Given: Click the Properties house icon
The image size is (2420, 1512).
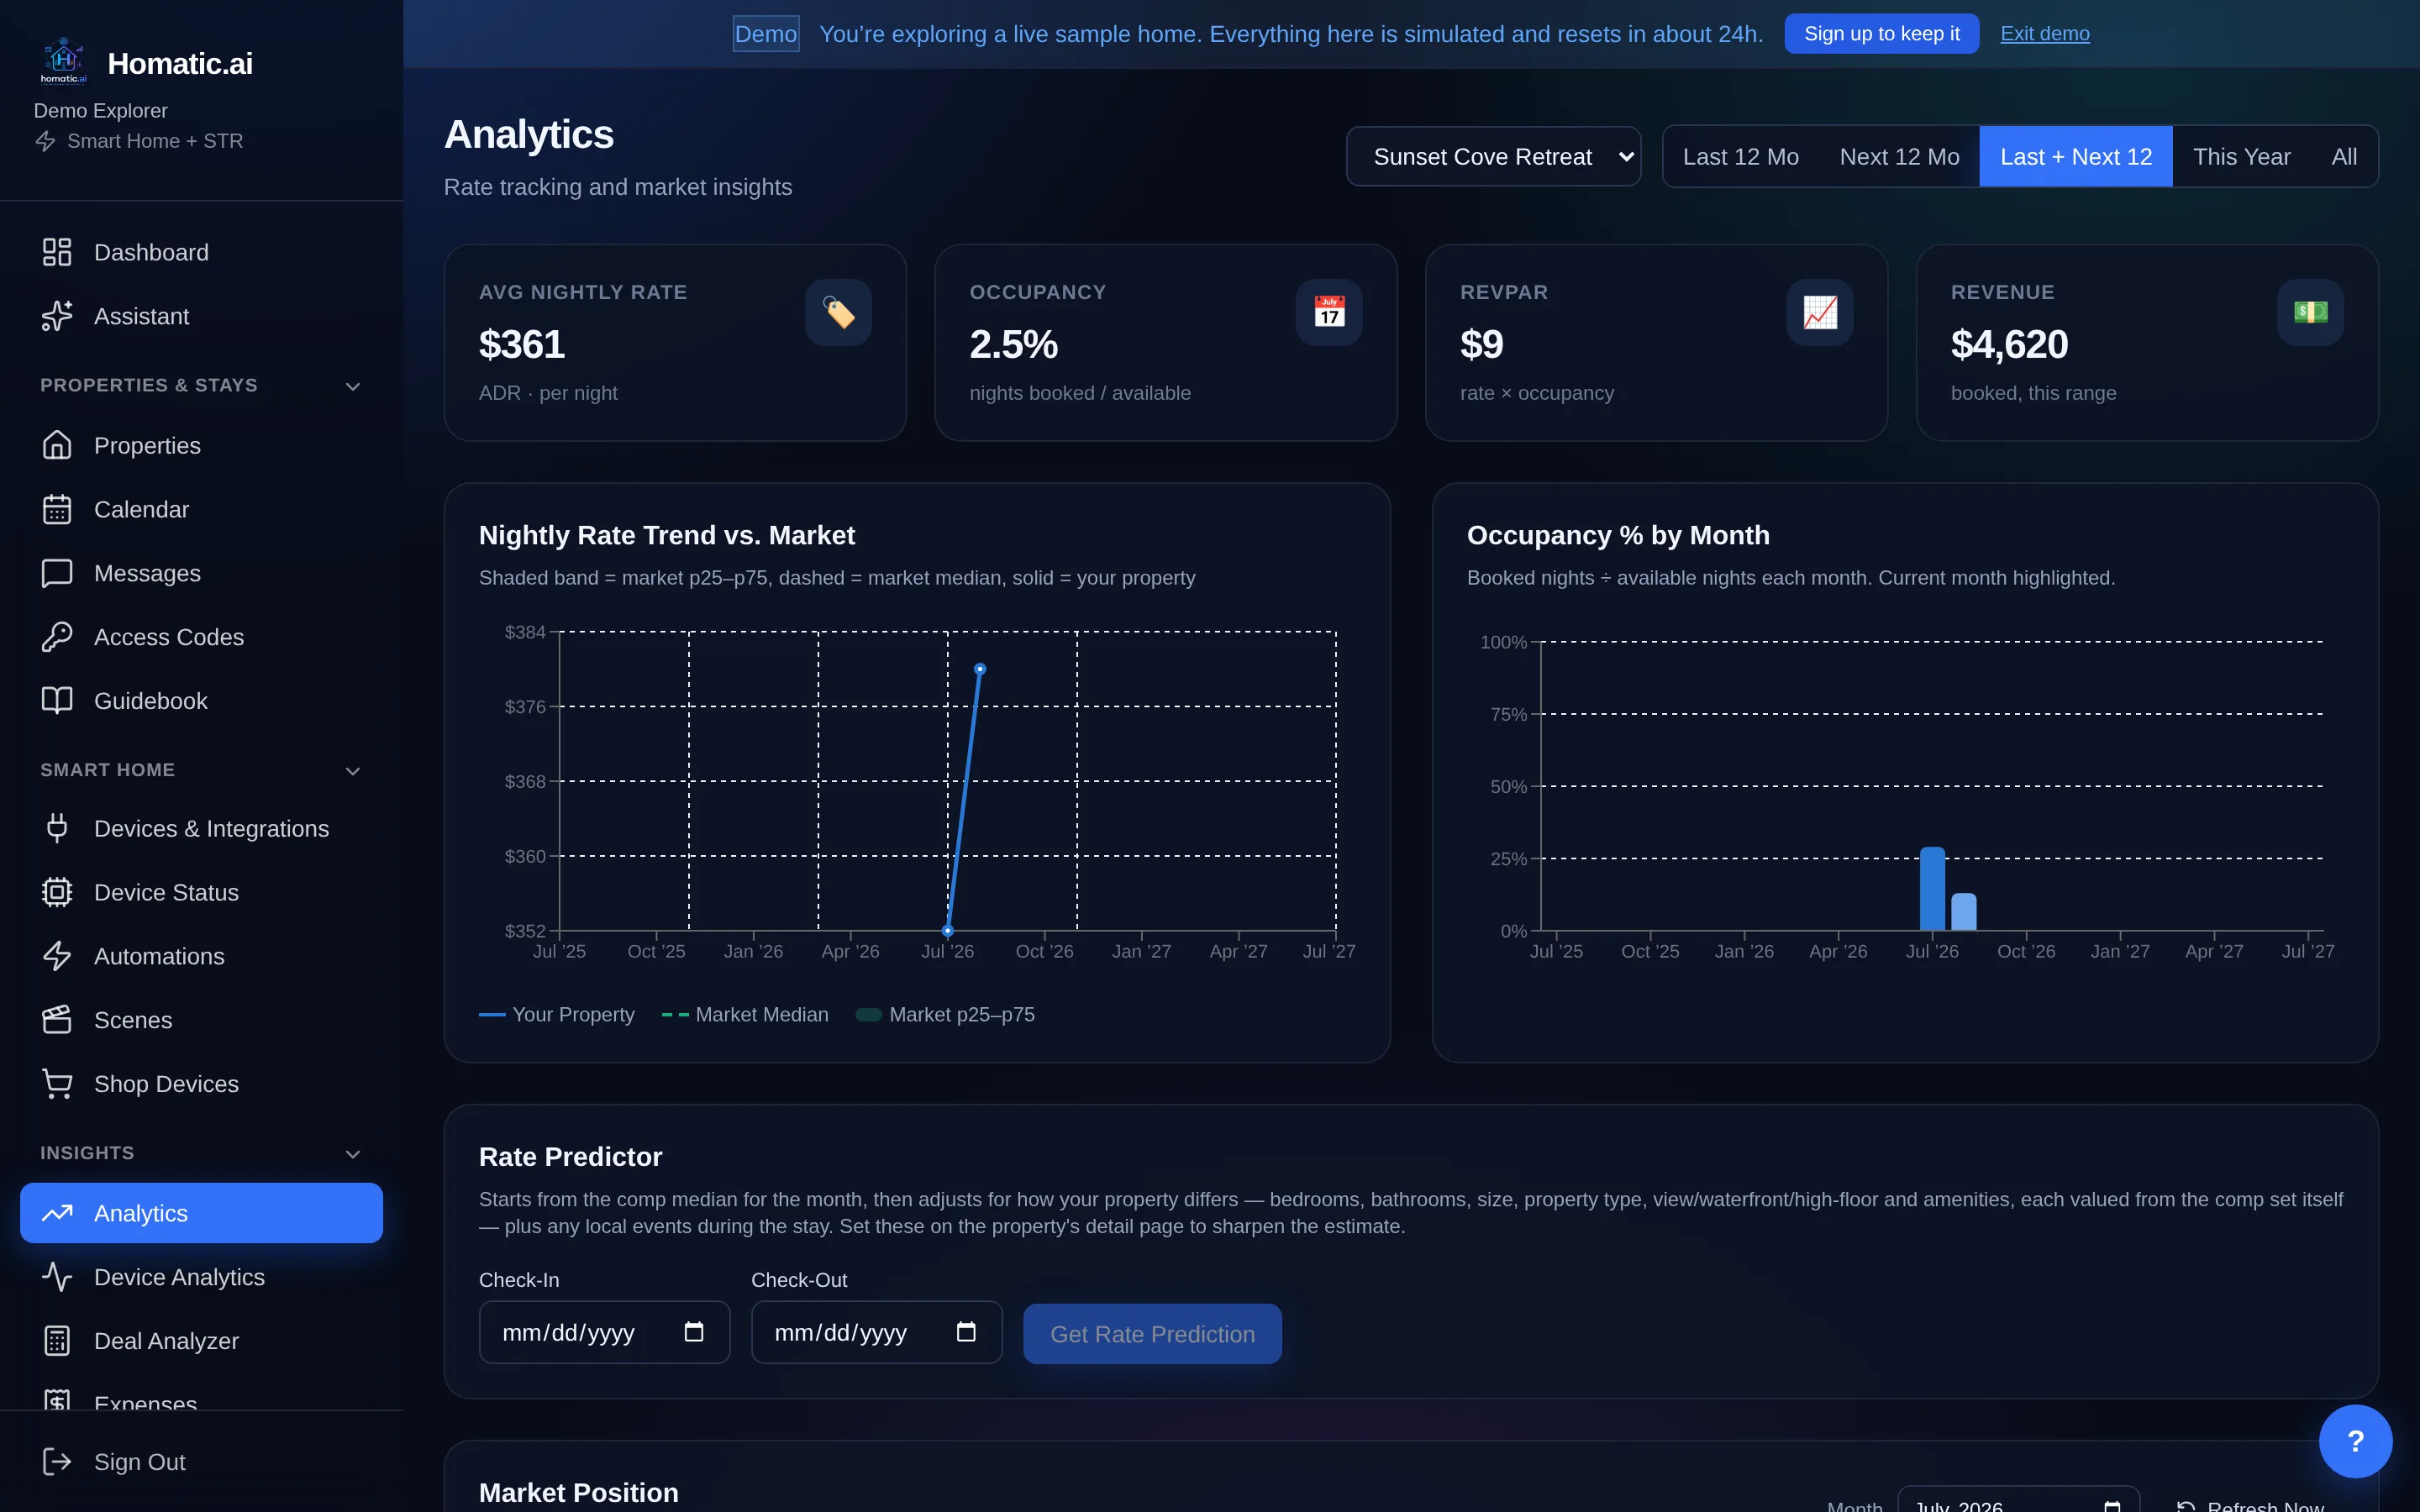Looking at the screenshot, I should click(x=57, y=445).
